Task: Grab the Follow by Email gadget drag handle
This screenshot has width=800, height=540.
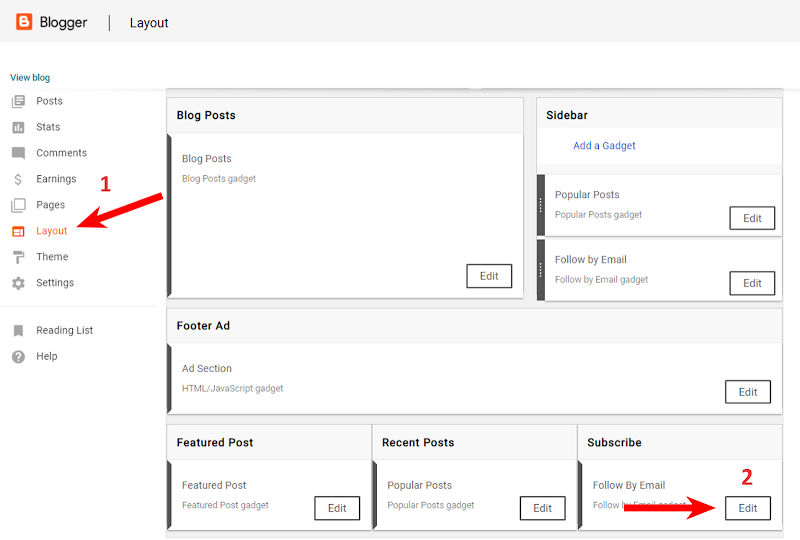Action: click(541, 270)
